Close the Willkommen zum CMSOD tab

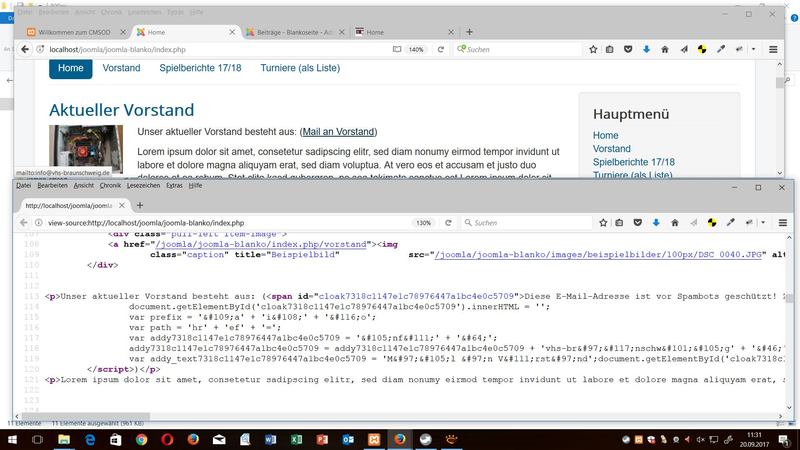pos(123,32)
